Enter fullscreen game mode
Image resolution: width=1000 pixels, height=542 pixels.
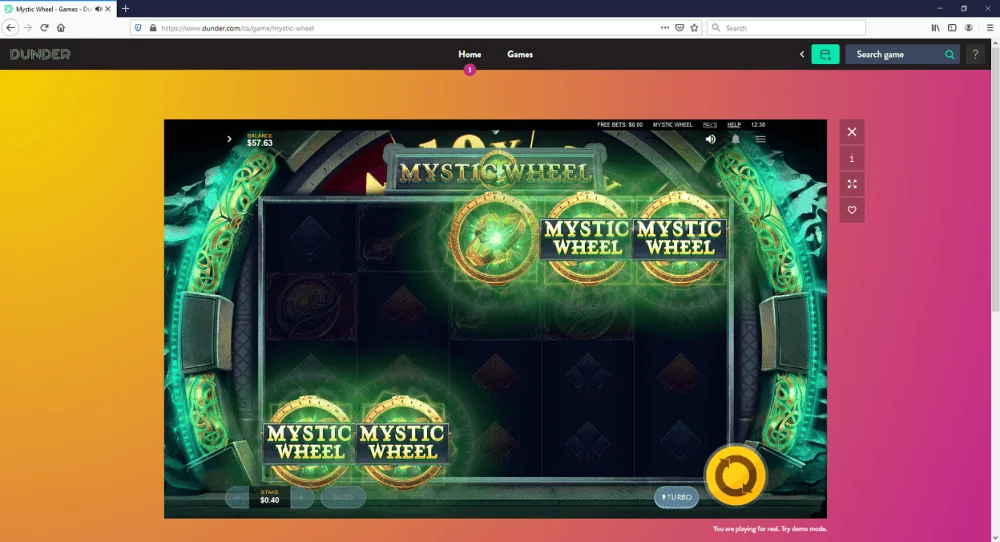tap(852, 184)
